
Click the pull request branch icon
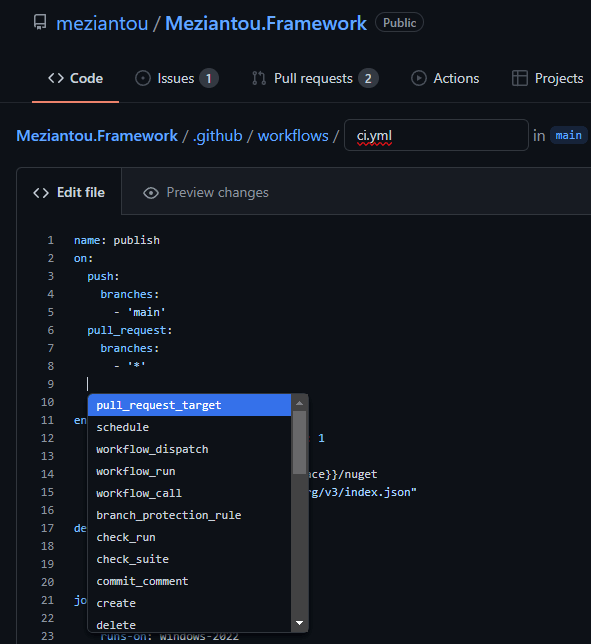[x=259, y=78]
